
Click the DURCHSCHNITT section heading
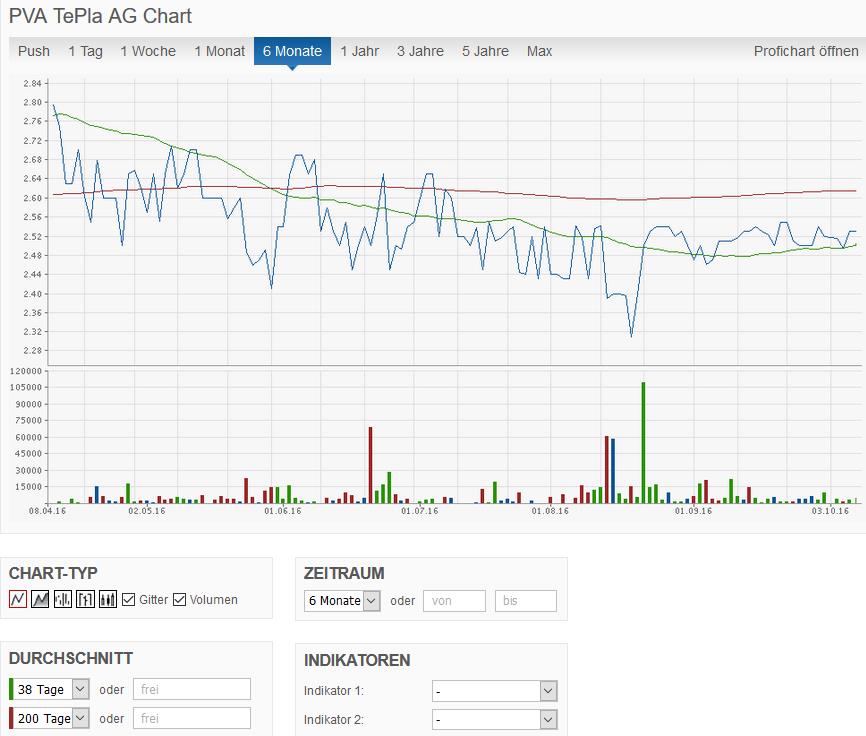pos(71,658)
